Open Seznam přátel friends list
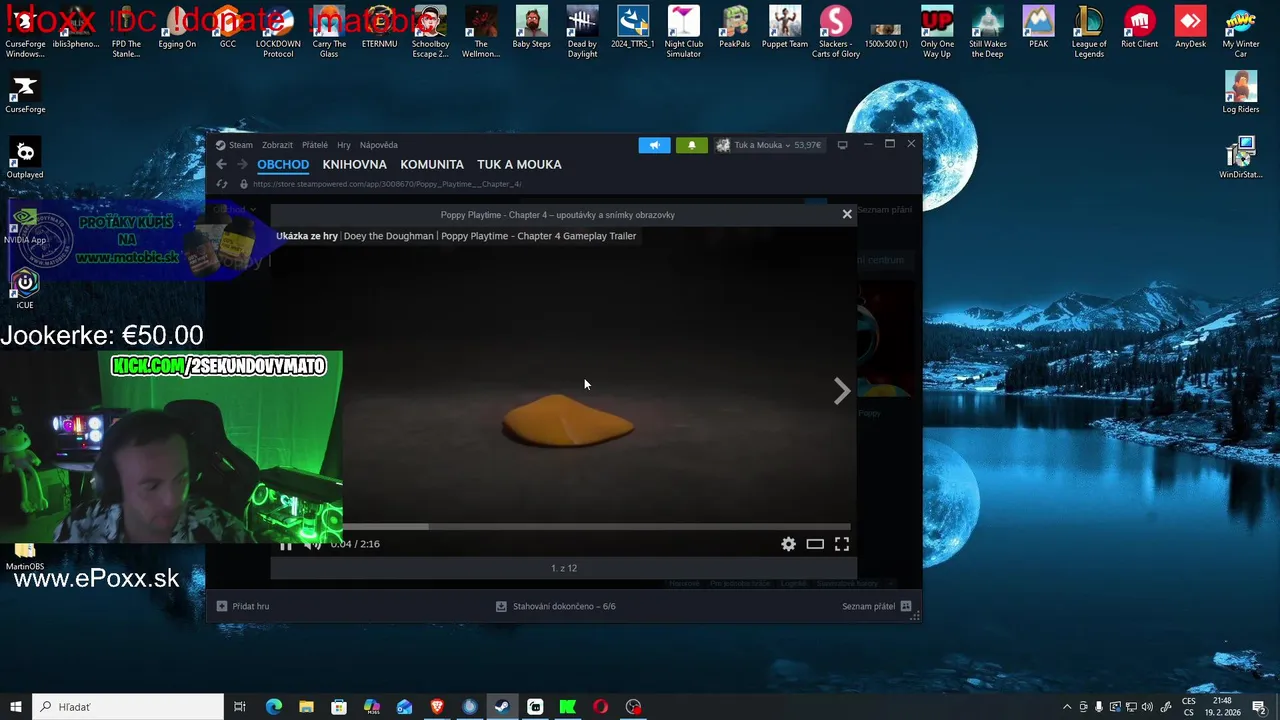Image resolution: width=1280 pixels, height=720 pixels. [876, 606]
